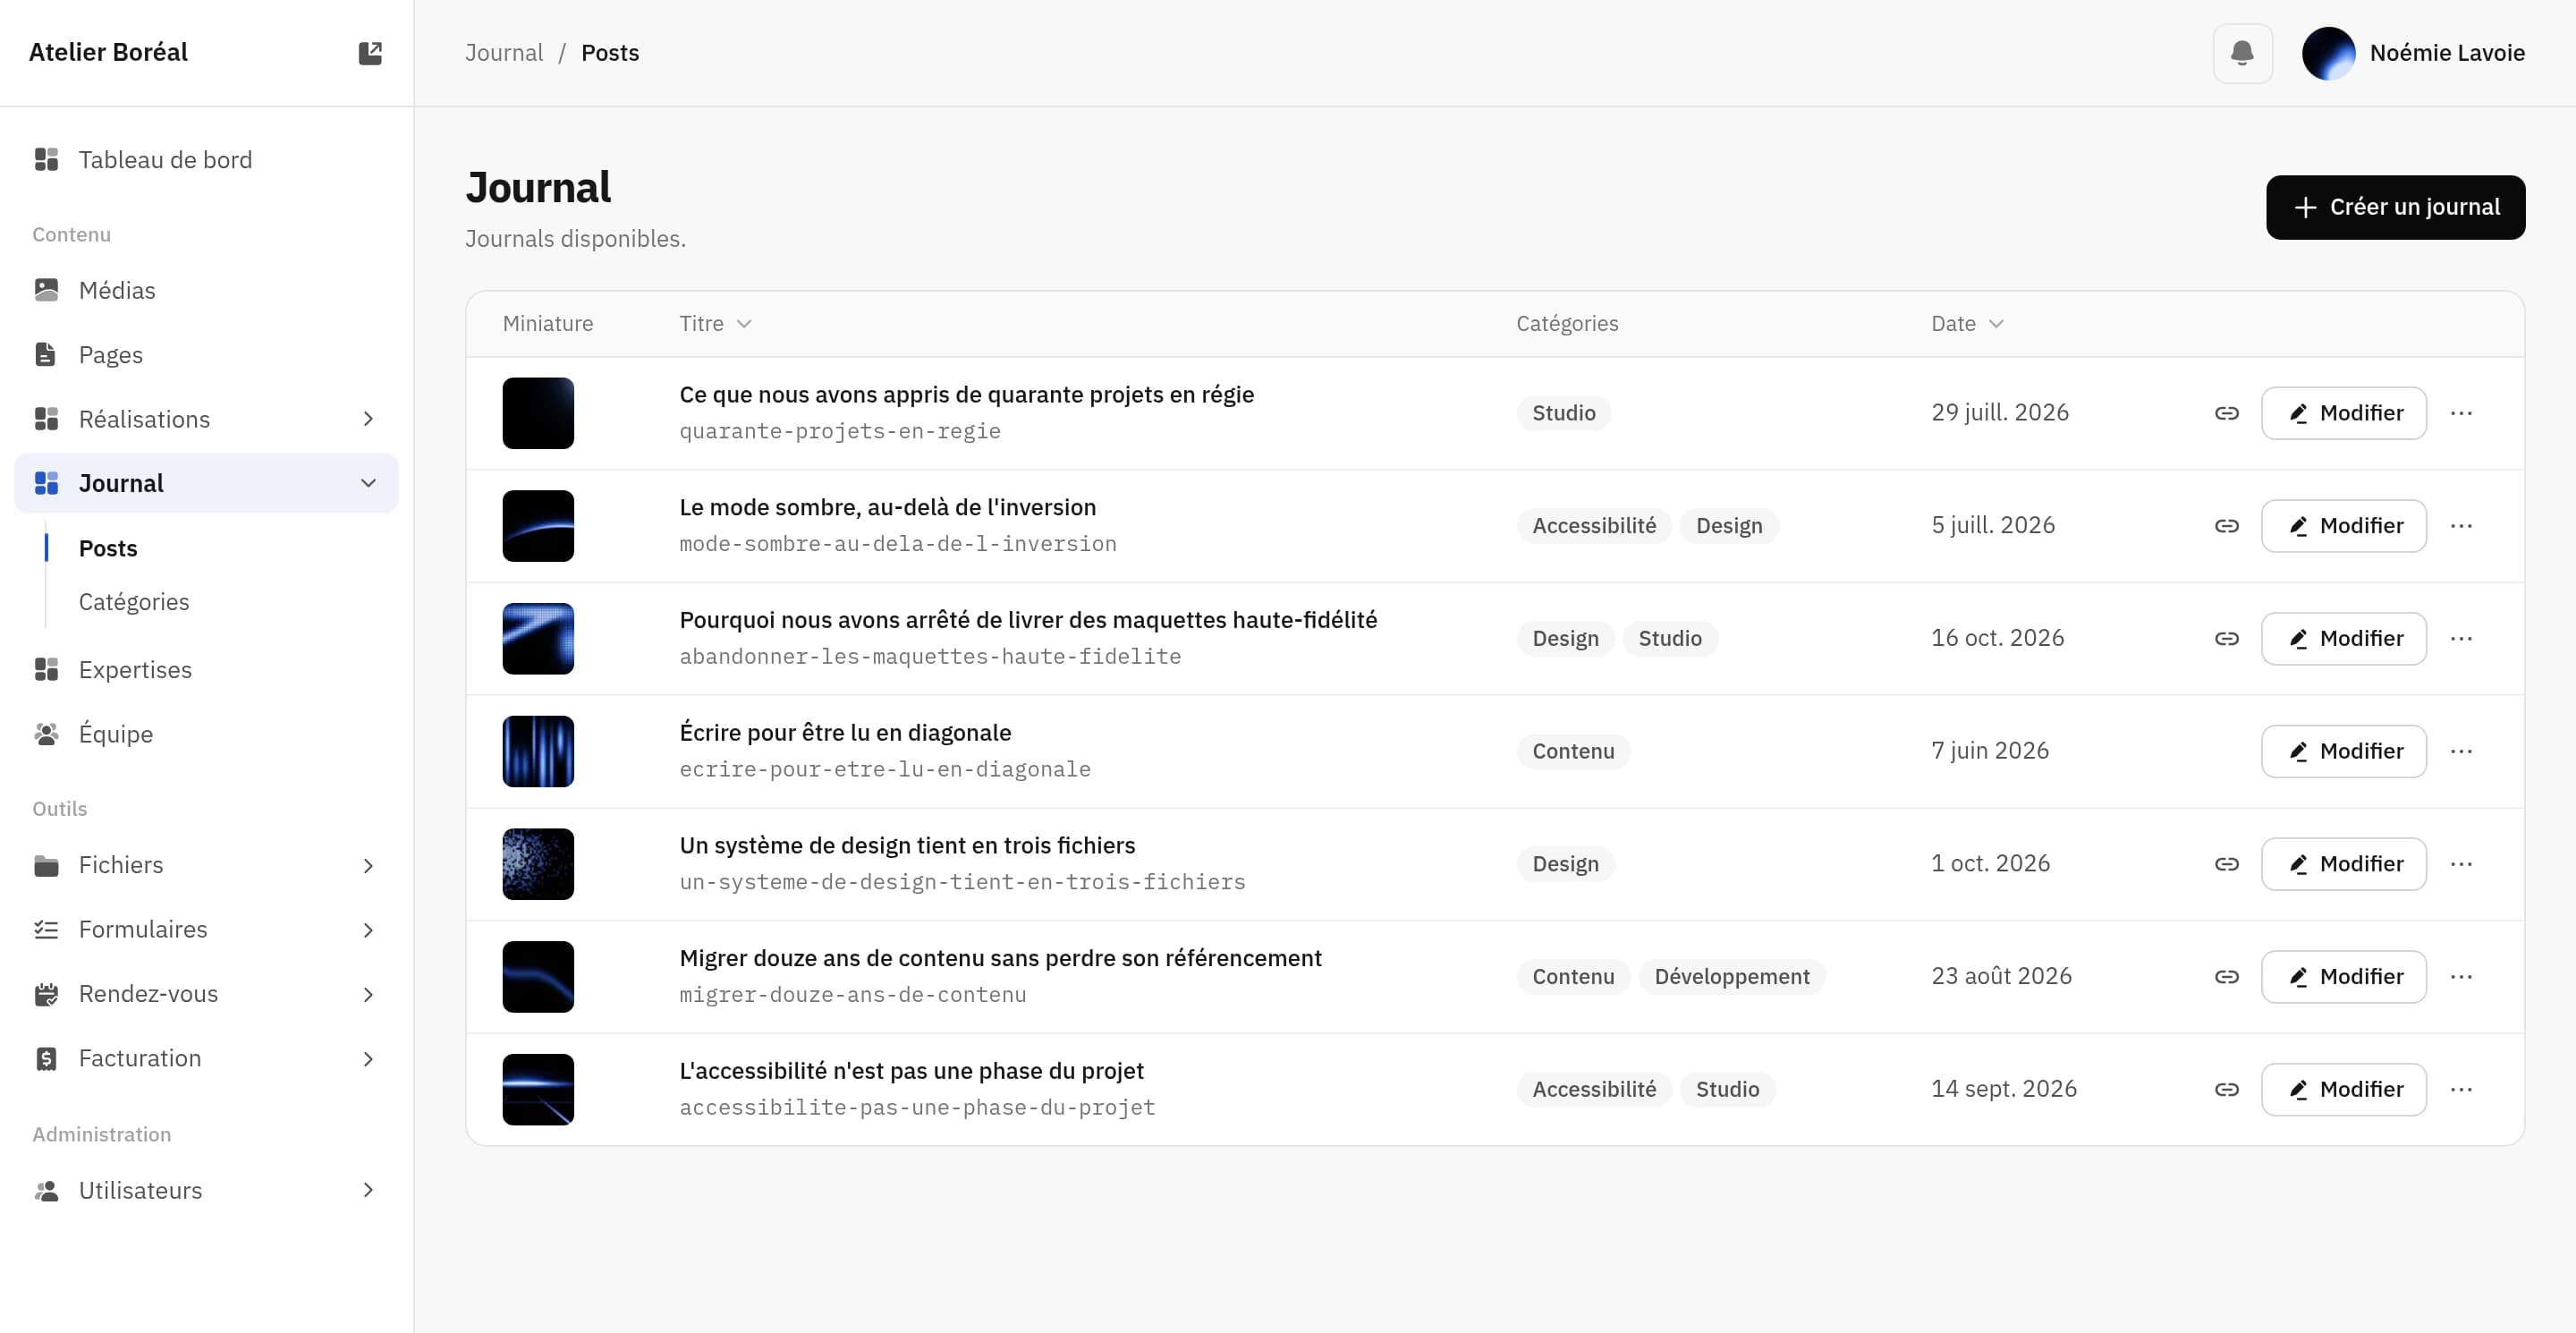
Task: Sort table by Date column
Action: [x=1967, y=324]
